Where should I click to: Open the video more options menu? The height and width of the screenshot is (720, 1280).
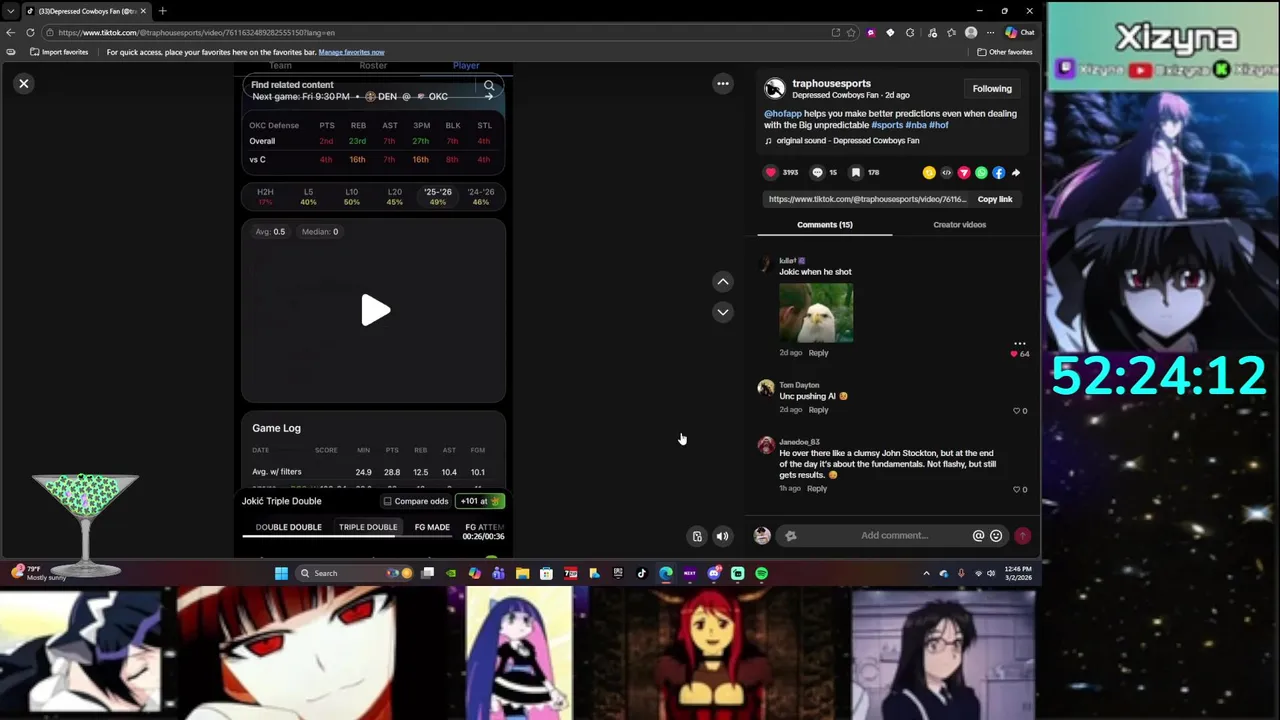tap(723, 84)
